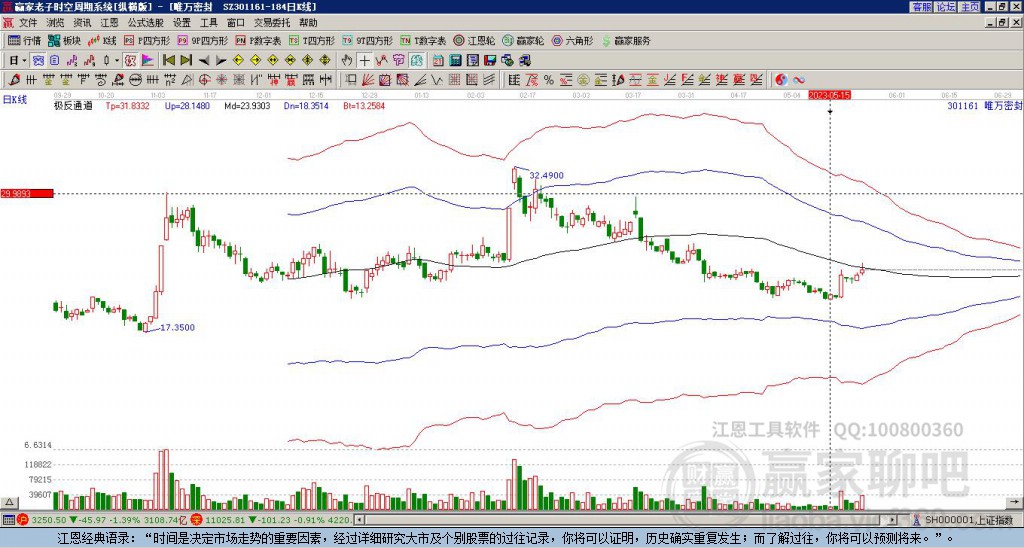Click the 客服 customer service button
The width and height of the screenshot is (1024, 548).
921,7
